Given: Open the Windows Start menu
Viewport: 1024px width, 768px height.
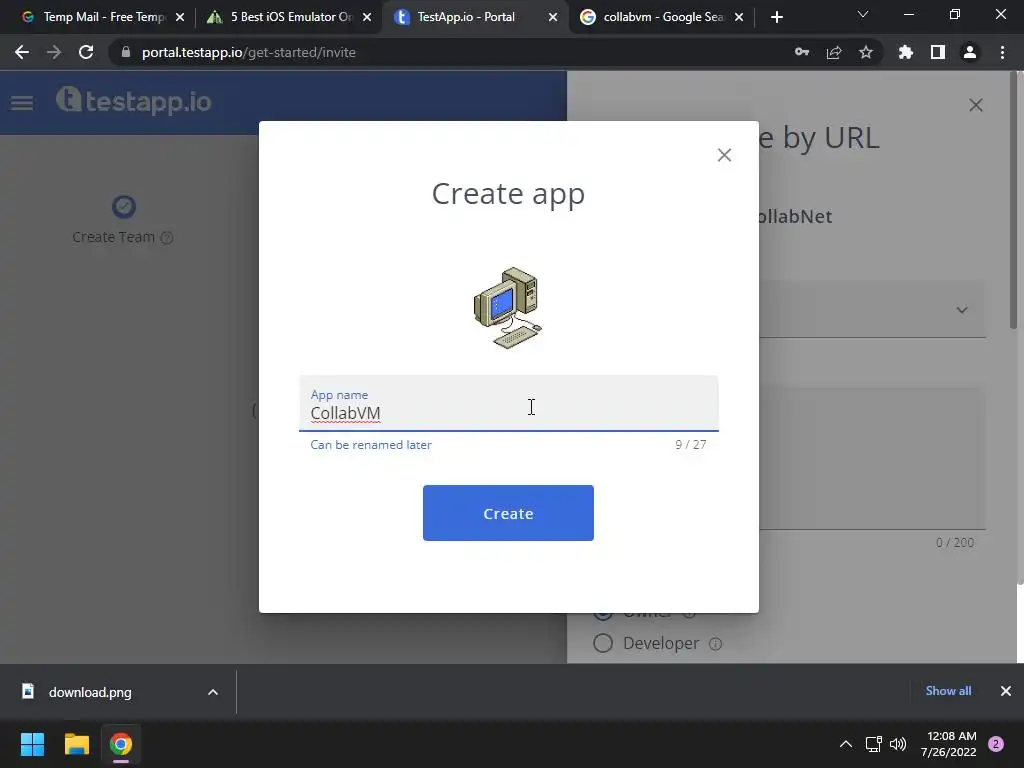Looking at the screenshot, I should pos(32,744).
